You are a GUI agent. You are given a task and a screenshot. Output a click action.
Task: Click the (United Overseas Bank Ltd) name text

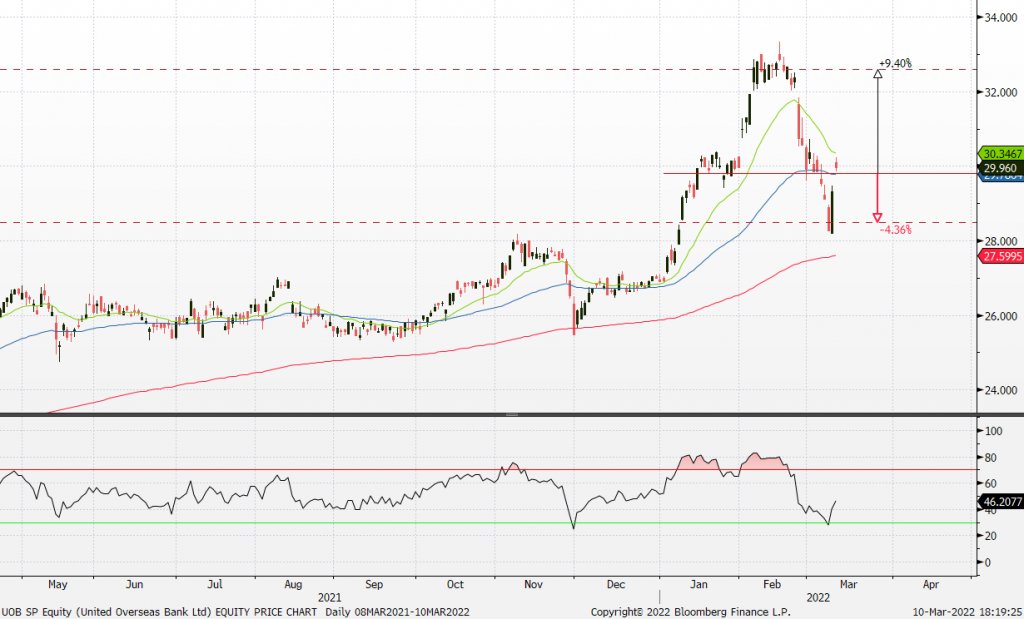pos(144,612)
